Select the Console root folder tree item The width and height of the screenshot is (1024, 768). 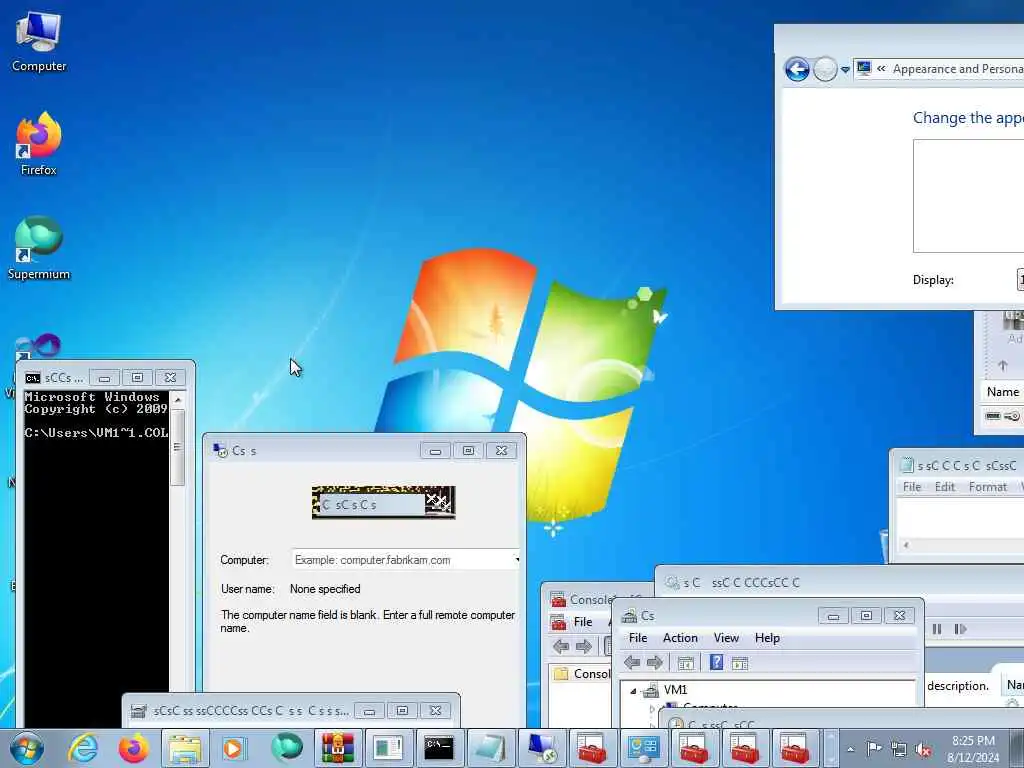(582, 673)
